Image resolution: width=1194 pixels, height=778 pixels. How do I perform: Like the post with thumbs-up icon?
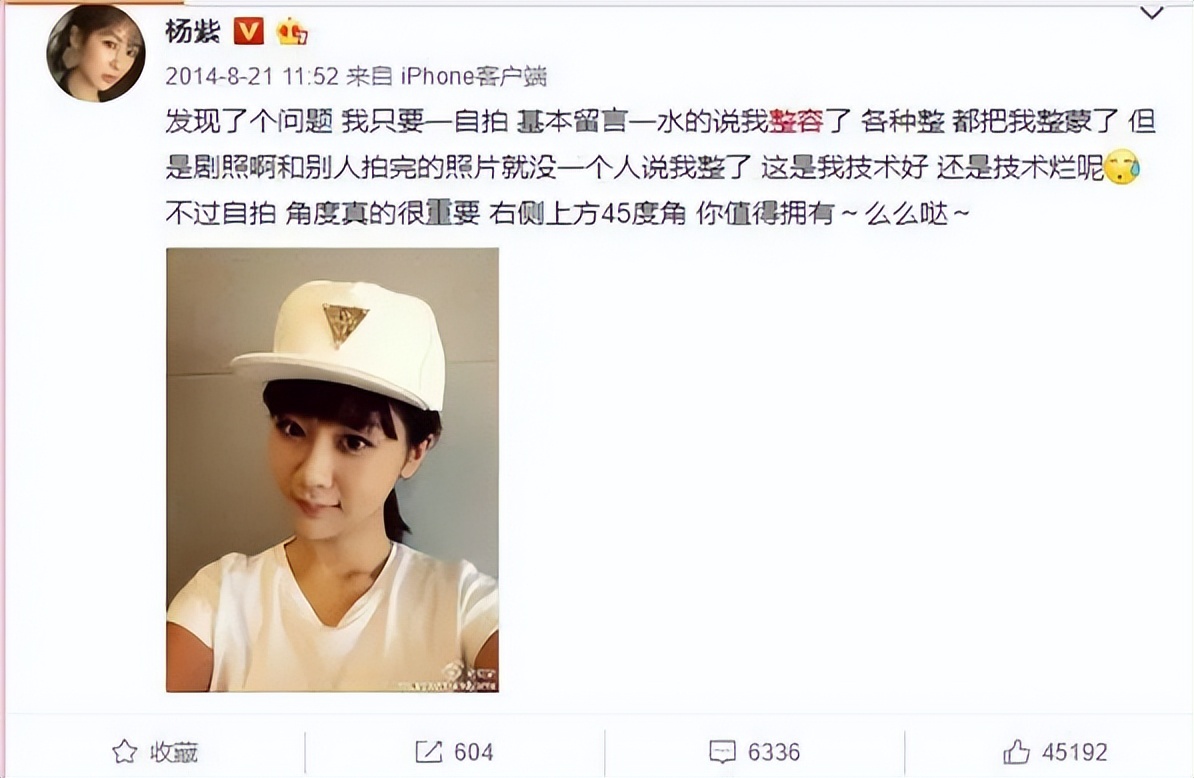coord(1017,752)
